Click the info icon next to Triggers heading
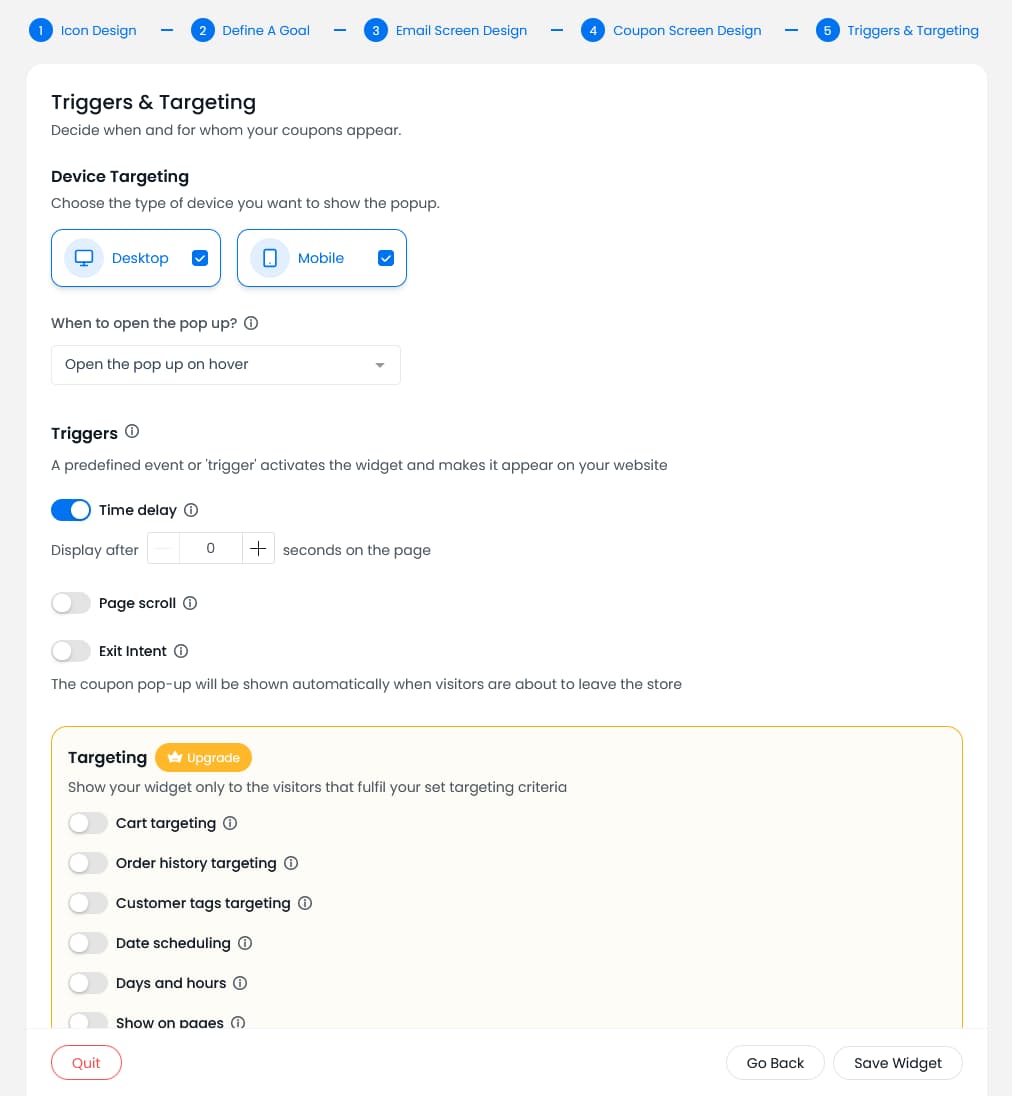1012x1096 pixels. pyautogui.click(x=132, y=432)
